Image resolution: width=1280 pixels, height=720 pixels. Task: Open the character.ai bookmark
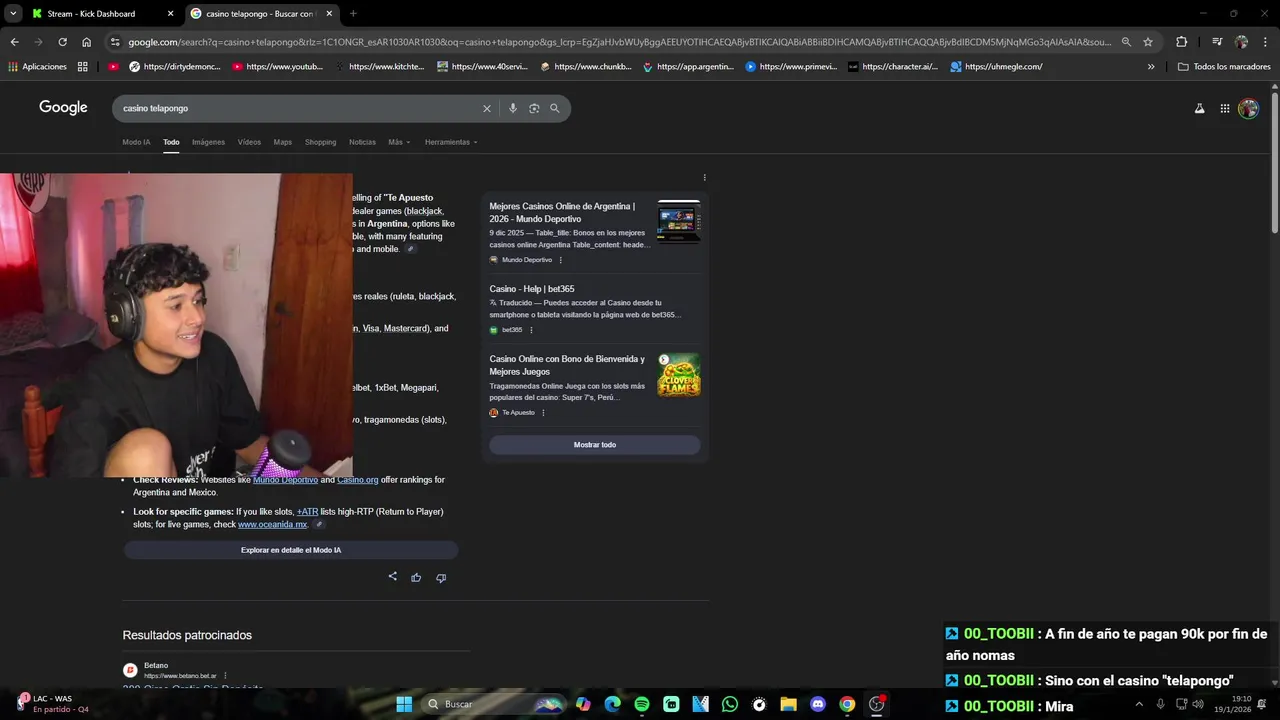[x=892, y=67]
